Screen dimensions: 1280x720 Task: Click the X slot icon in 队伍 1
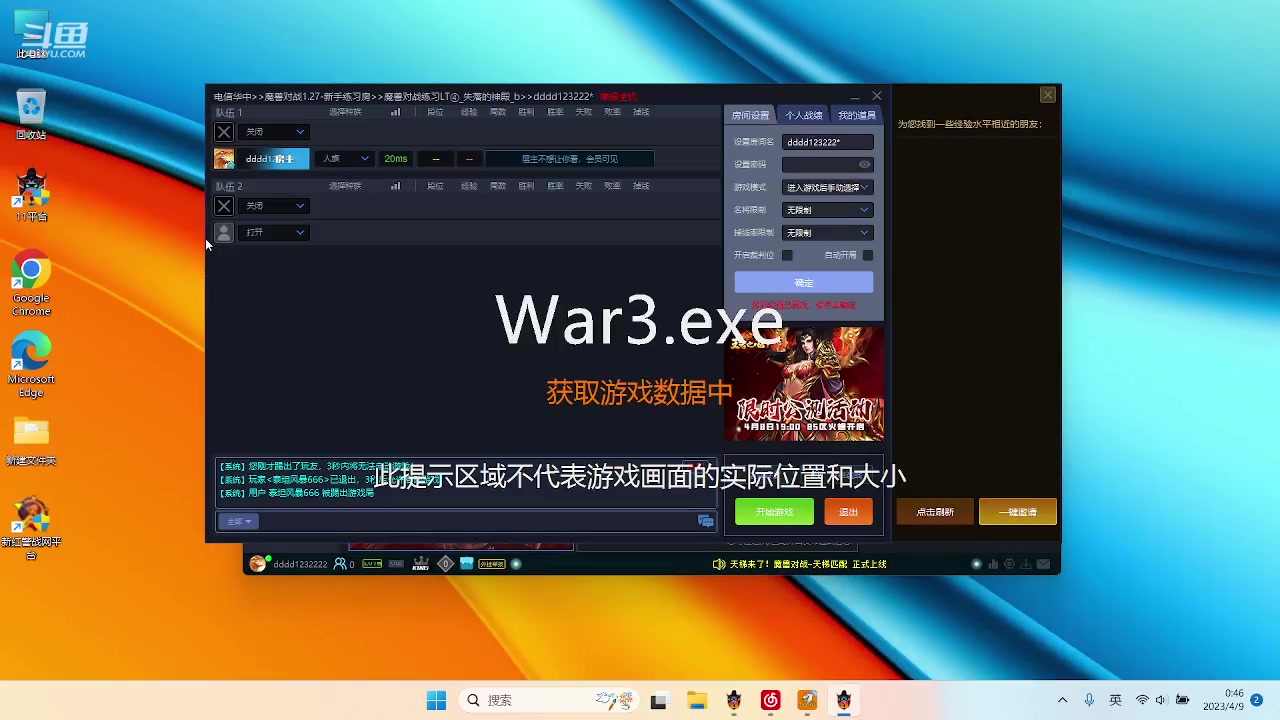click(224, 132)
